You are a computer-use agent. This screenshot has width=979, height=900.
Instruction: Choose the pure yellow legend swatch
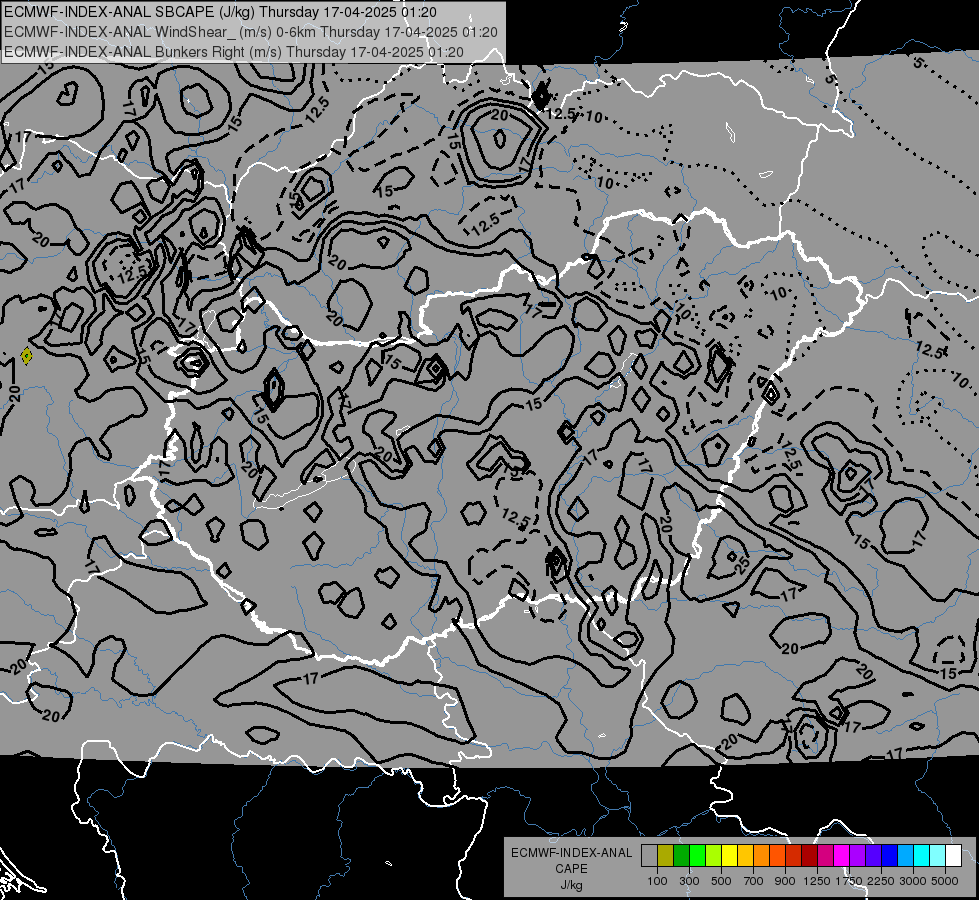[x=729, y=856]
